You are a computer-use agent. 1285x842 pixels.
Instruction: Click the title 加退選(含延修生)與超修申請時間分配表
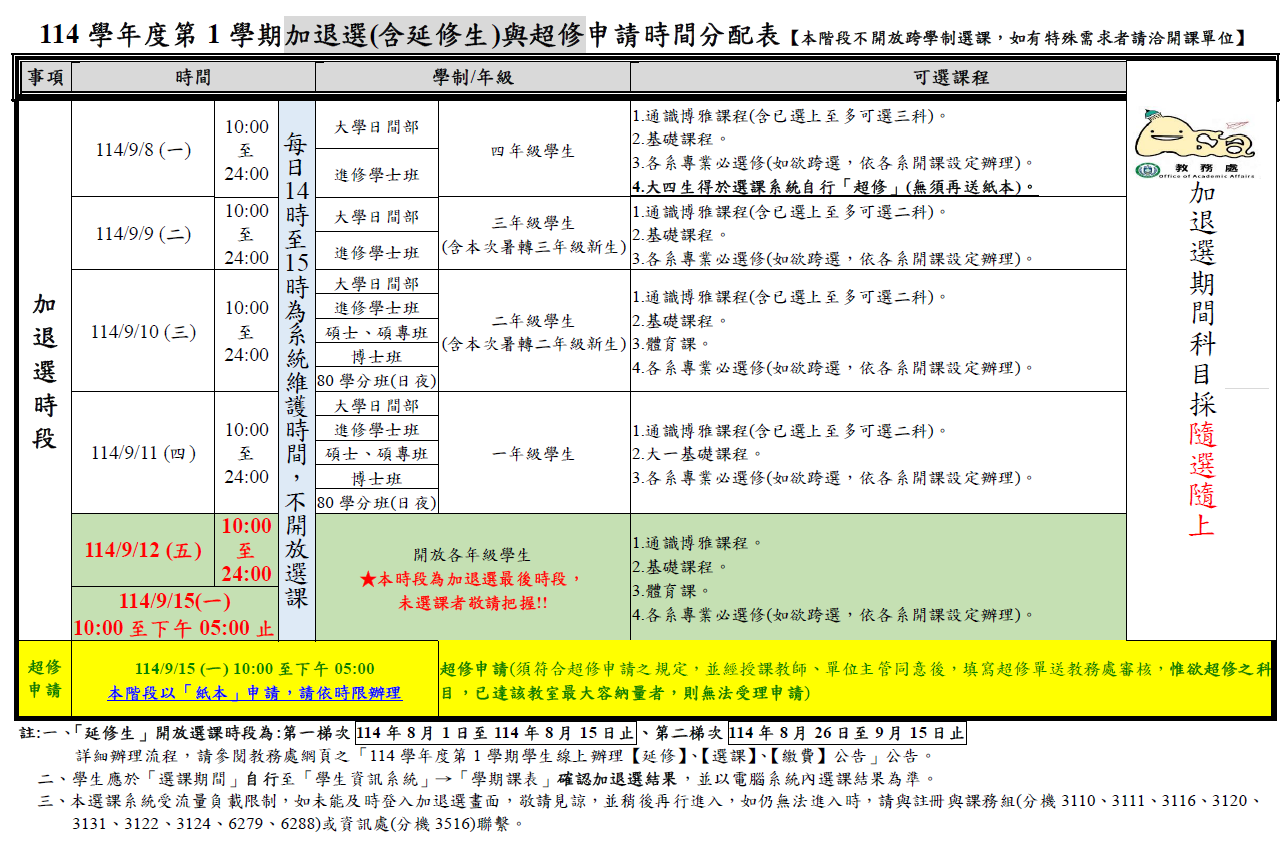[532, 35]
